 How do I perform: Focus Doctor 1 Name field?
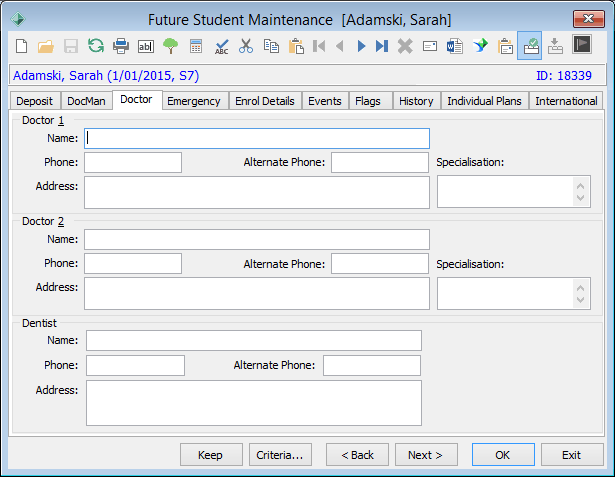point(257,138)
